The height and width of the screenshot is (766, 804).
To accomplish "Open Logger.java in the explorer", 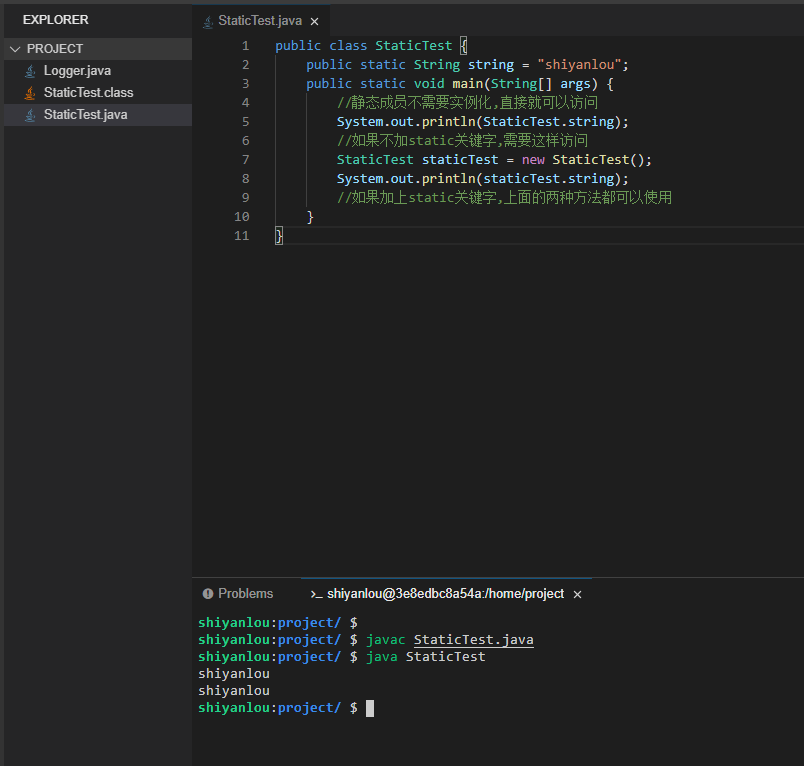I will click(x=77, y=71).
